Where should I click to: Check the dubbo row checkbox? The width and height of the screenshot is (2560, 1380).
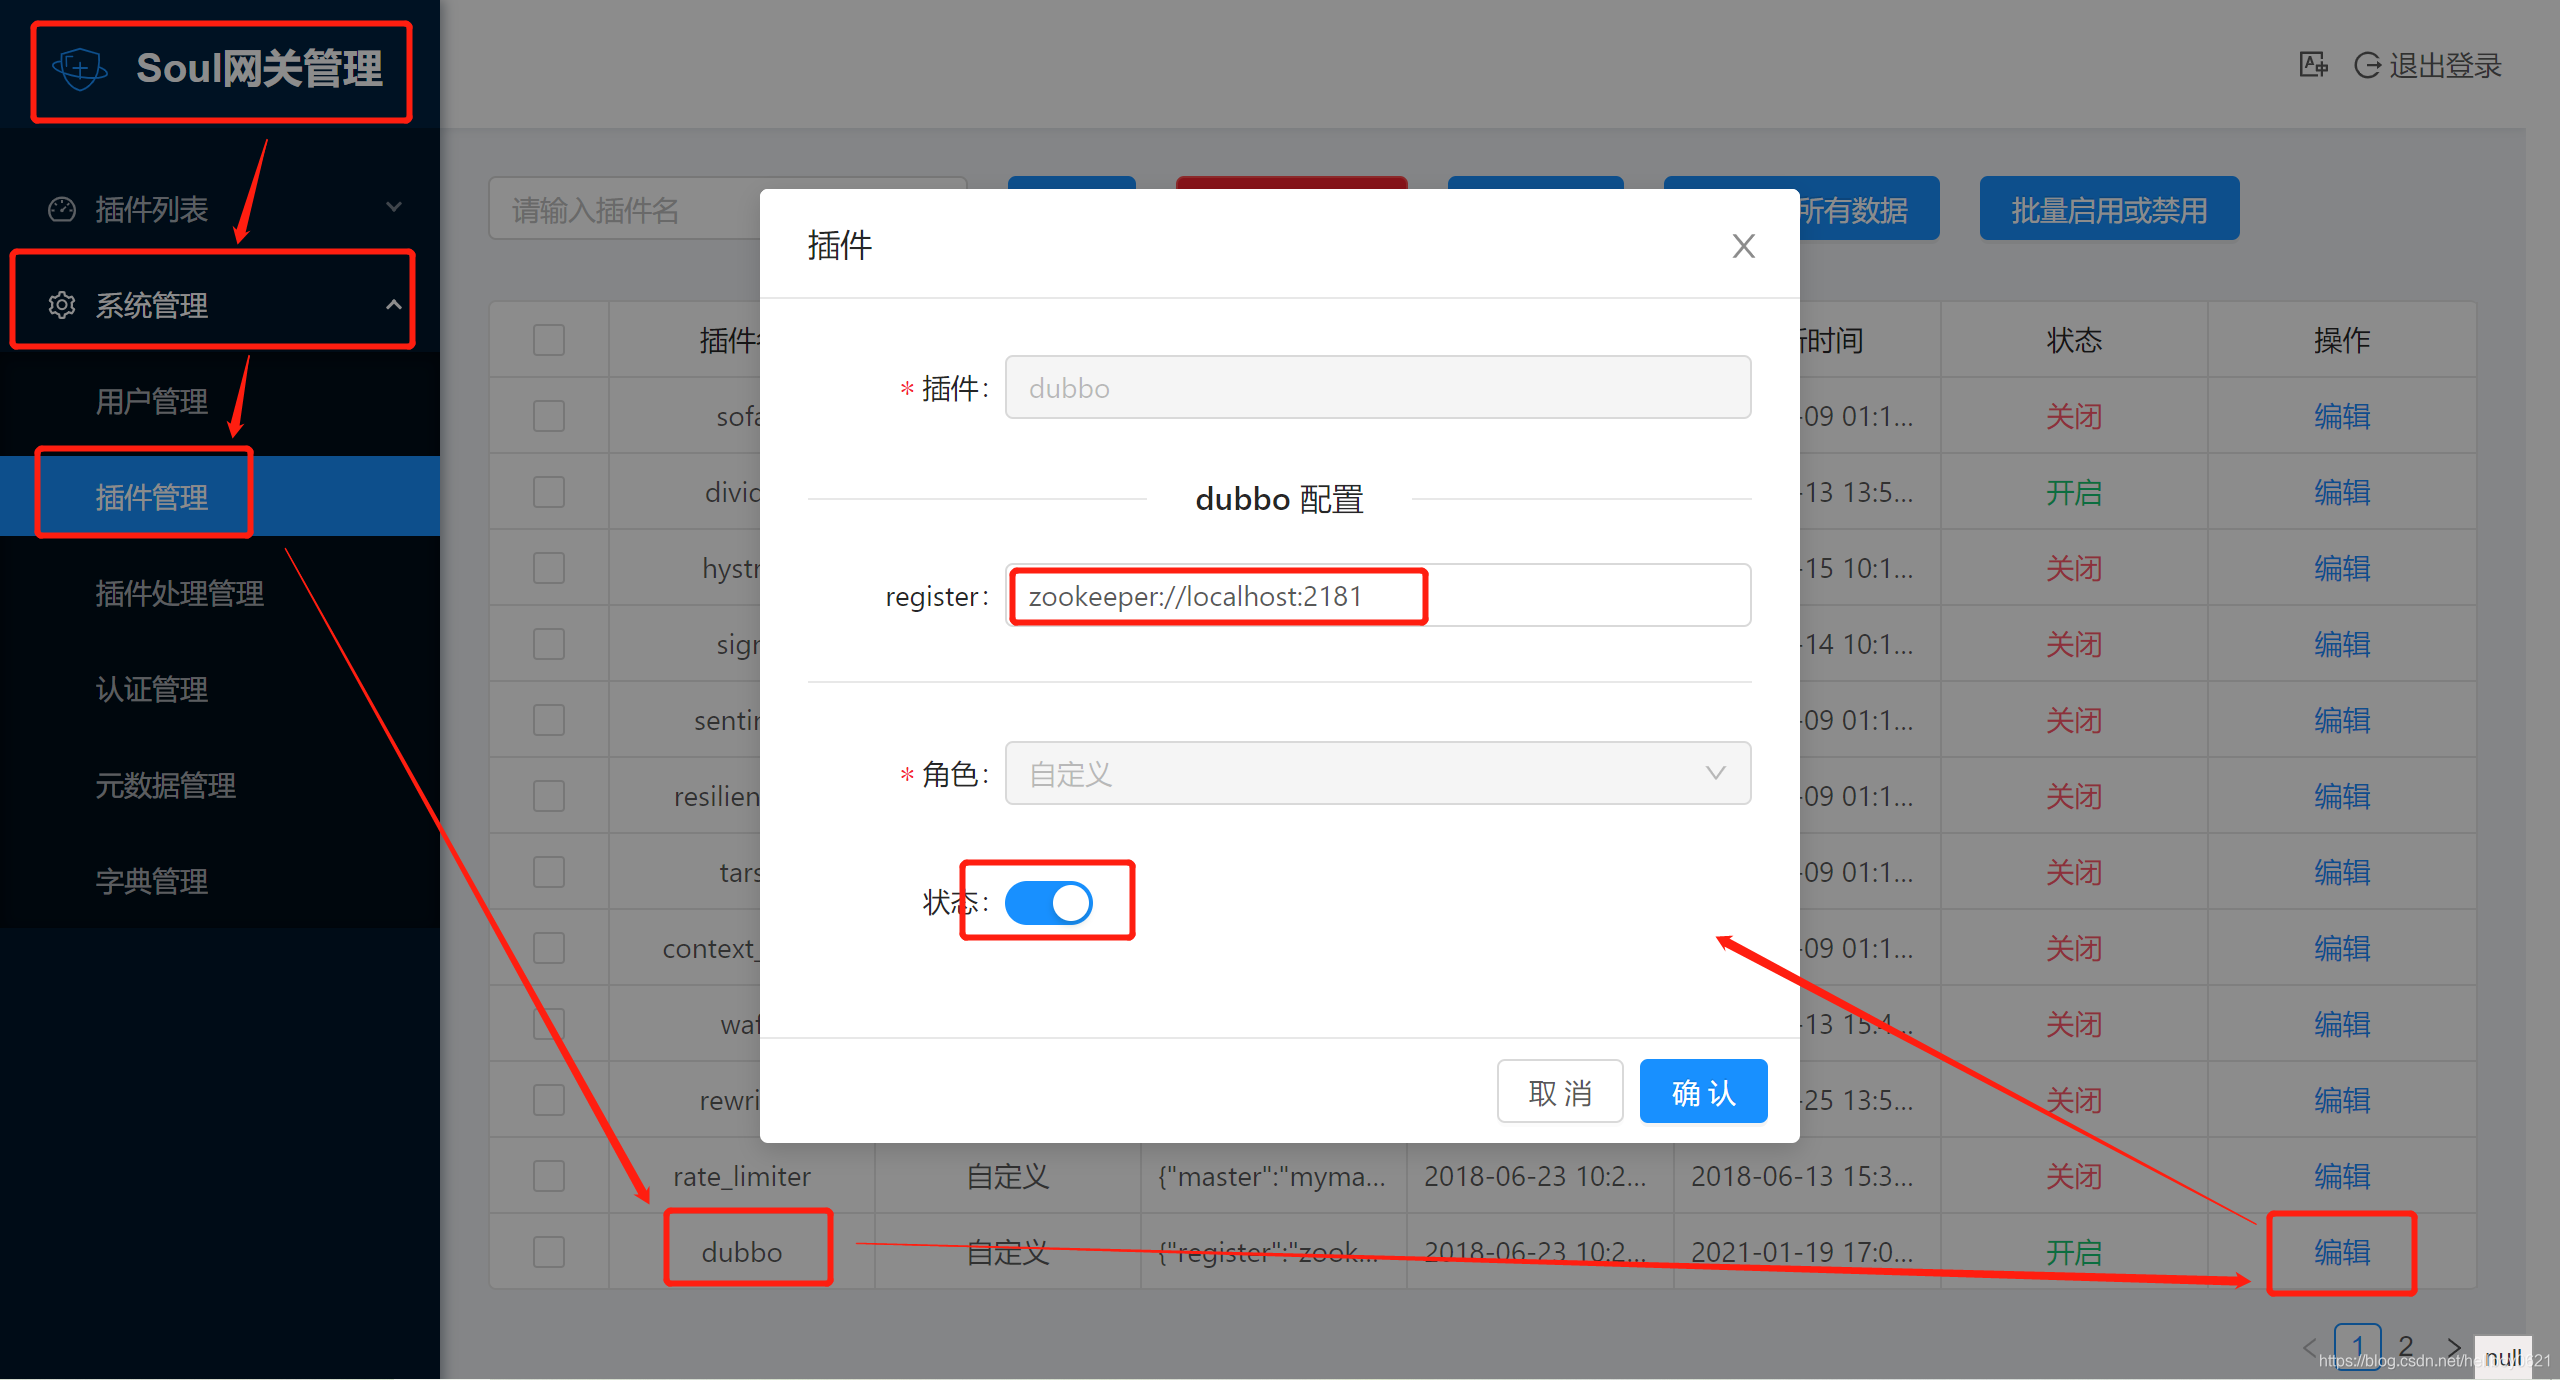[549, 1252]
